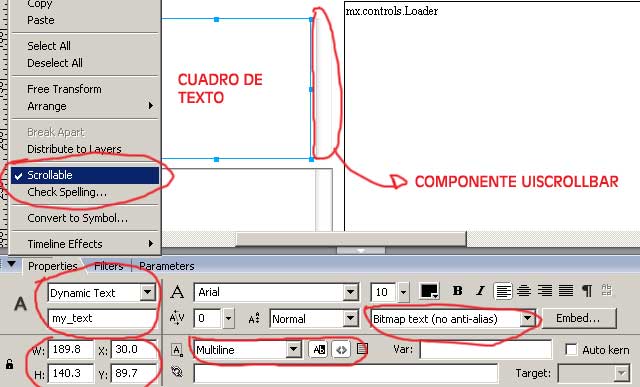Toggle Show border around text icon

click(x=362, y=349)
